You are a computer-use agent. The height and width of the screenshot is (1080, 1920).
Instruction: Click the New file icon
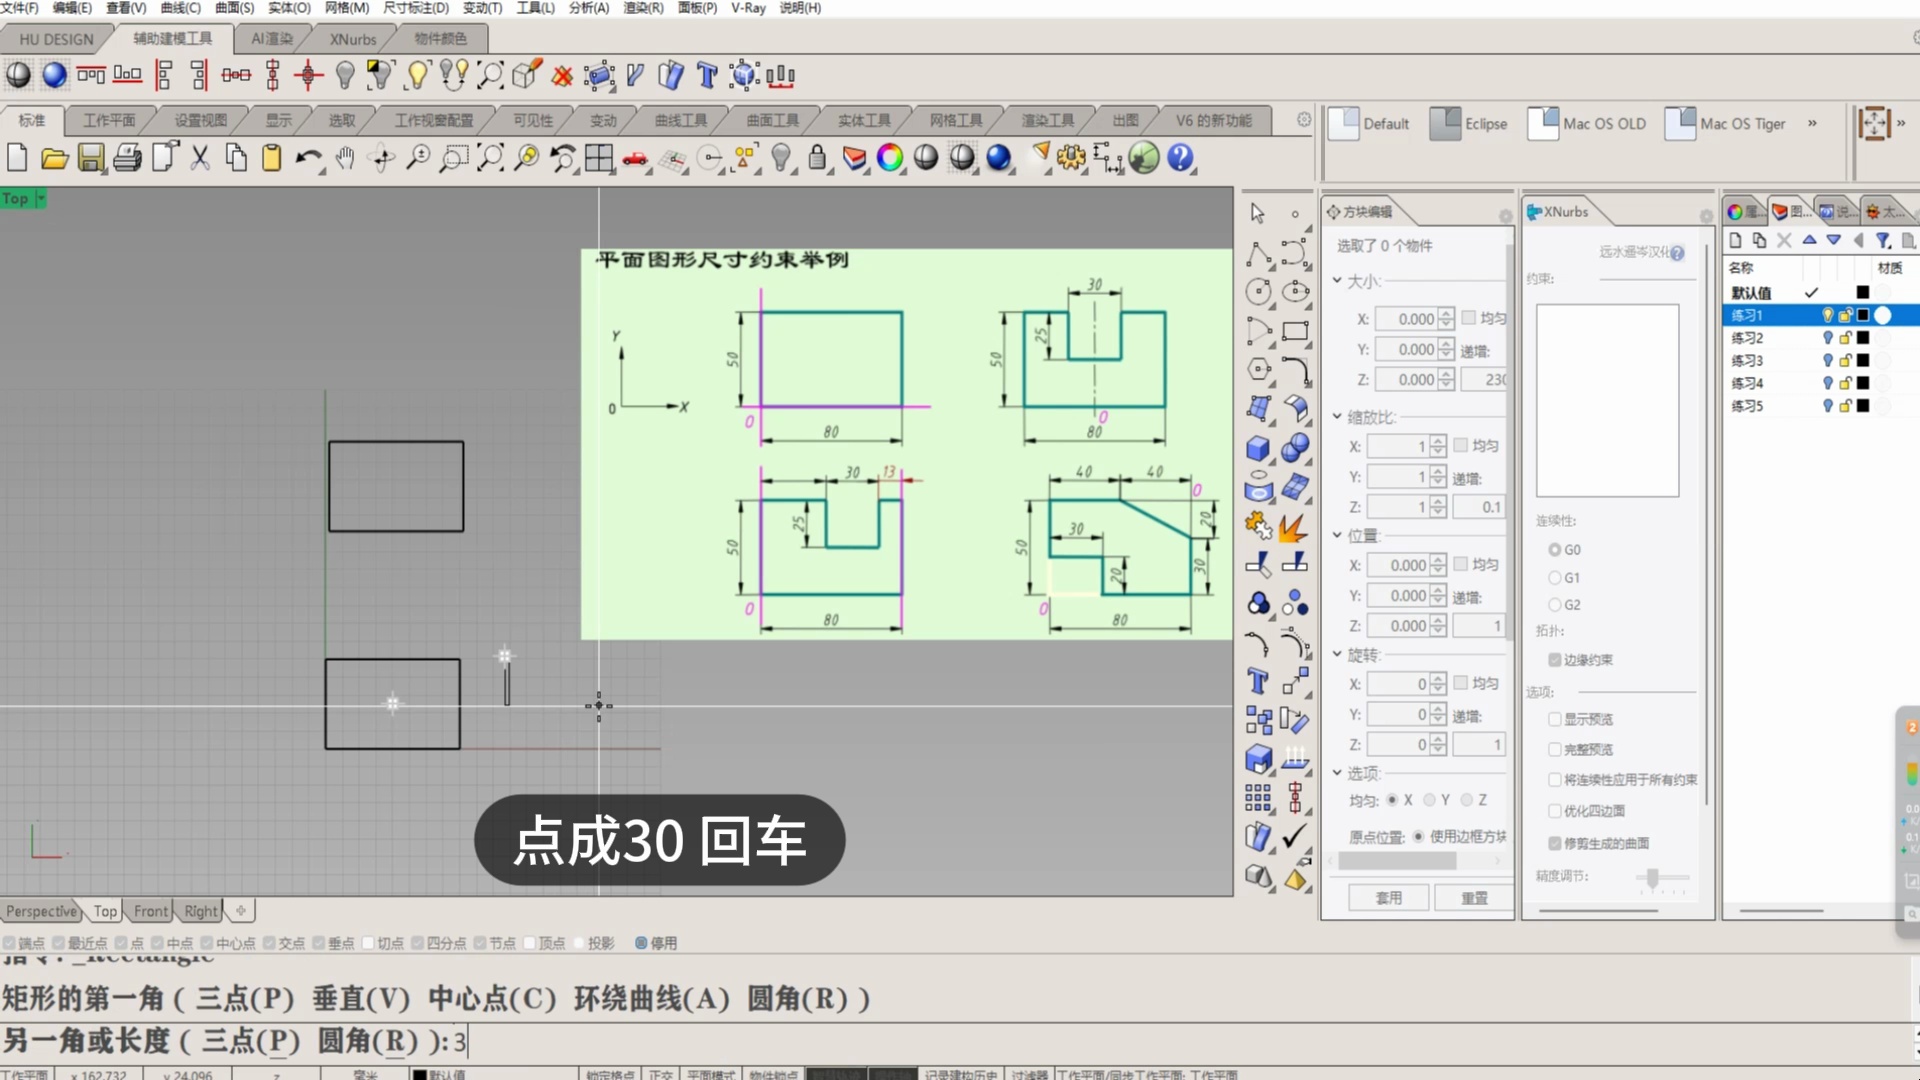tap(17, 158)
